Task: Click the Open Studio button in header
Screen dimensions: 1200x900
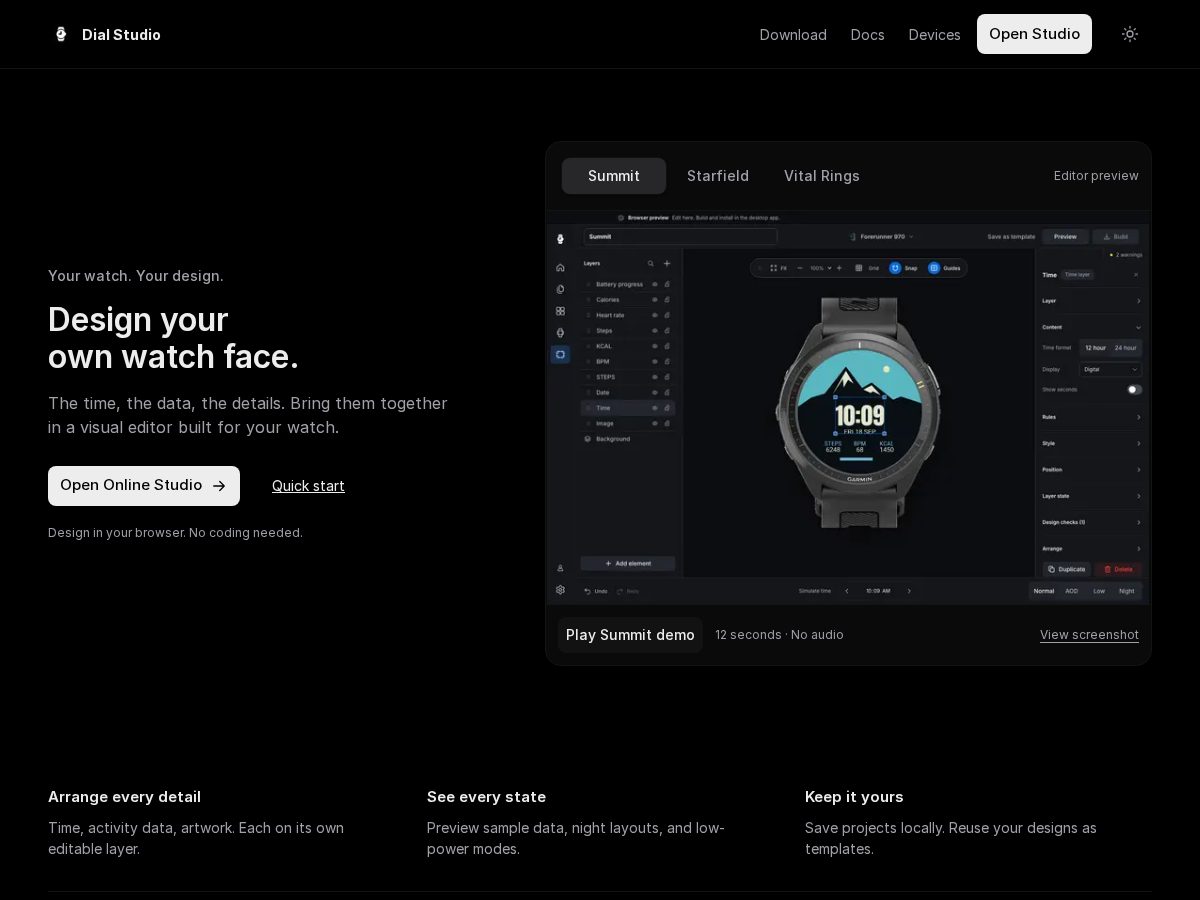Action: coord(1034,34)
